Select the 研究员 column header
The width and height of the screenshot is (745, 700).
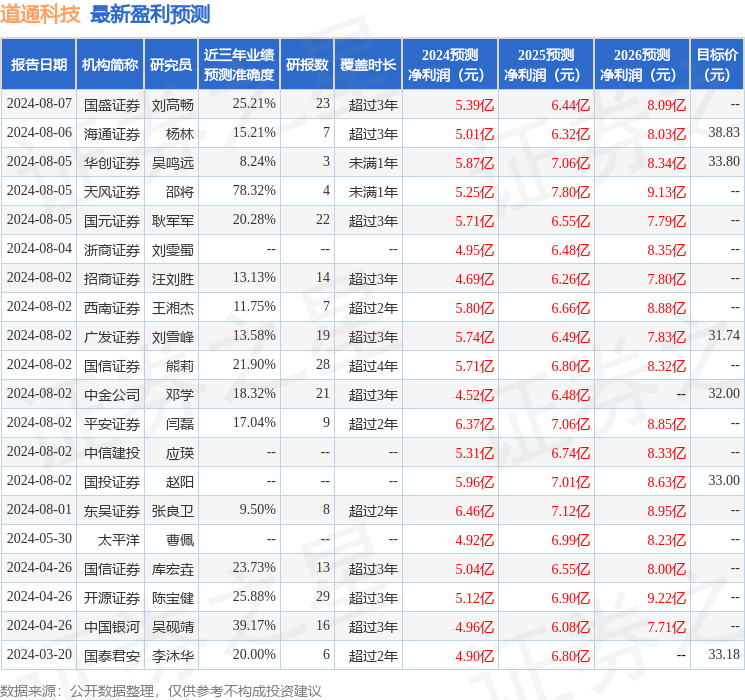pyautogui.click(x=171, y=65)
